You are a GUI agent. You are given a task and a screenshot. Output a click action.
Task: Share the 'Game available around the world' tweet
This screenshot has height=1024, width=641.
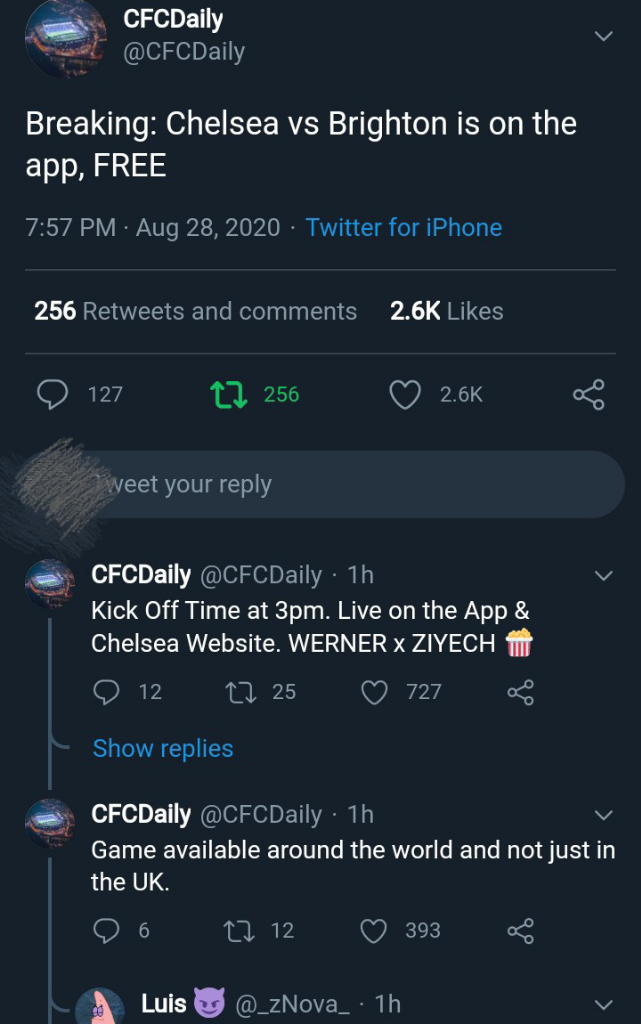click(x=521, y=931)
